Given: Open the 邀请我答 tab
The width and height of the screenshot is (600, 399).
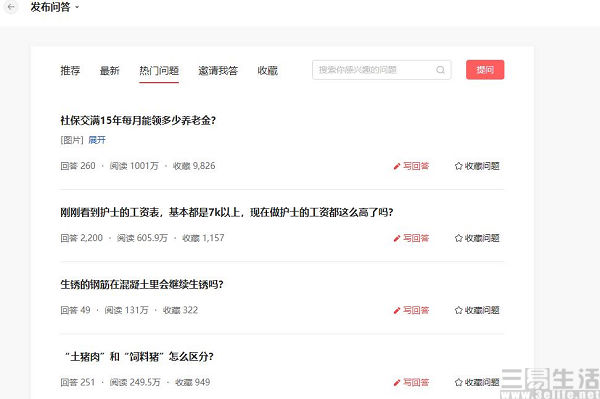Looking at the screenshot, I should point(218,70).
